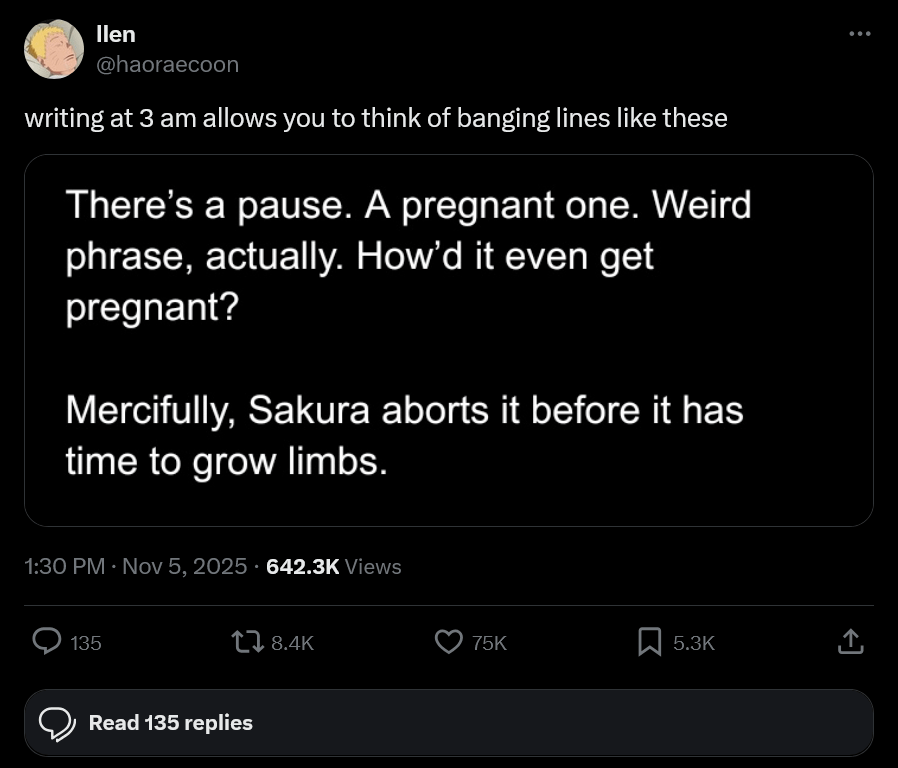Open the three-dot more options menu
Viewport: 898px width, 768px height.
click(859, 34)
